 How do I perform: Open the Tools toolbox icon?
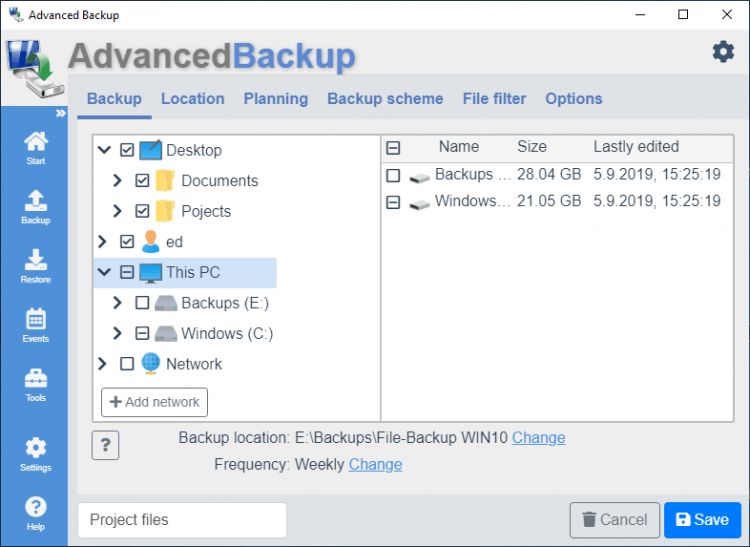pos(35,384)
